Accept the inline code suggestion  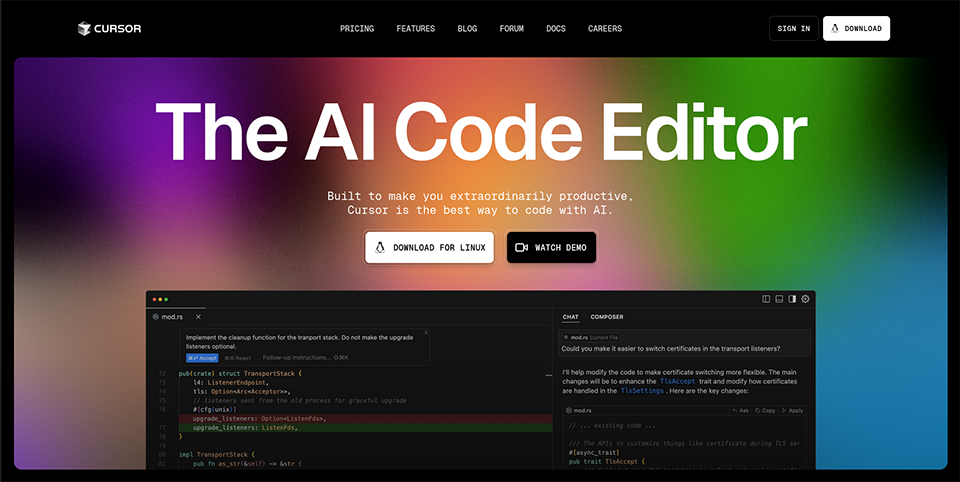click(202, 357)
